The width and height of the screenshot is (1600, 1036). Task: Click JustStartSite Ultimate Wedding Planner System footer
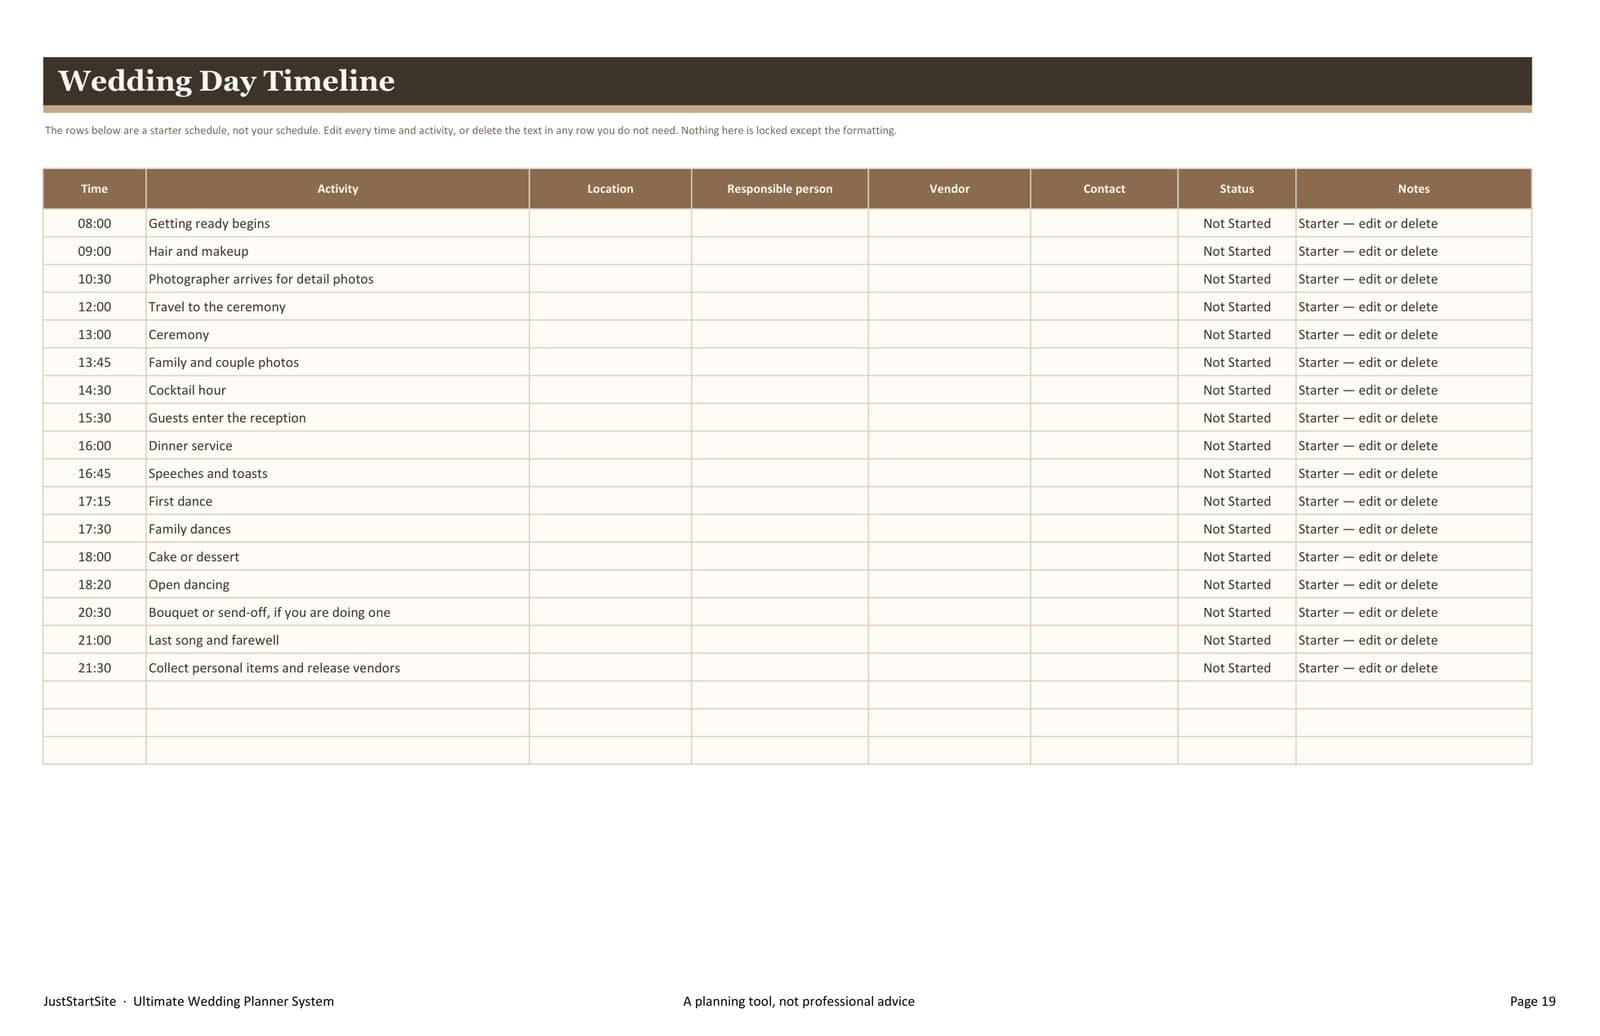pos(188,1001)
